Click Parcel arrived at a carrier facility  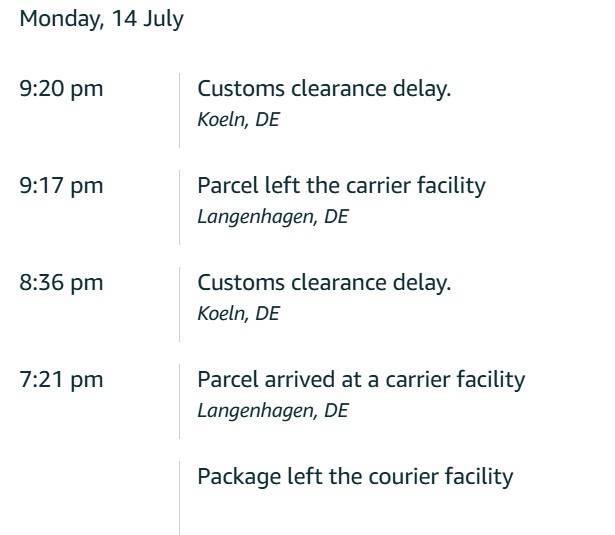(x=361, y=380)
